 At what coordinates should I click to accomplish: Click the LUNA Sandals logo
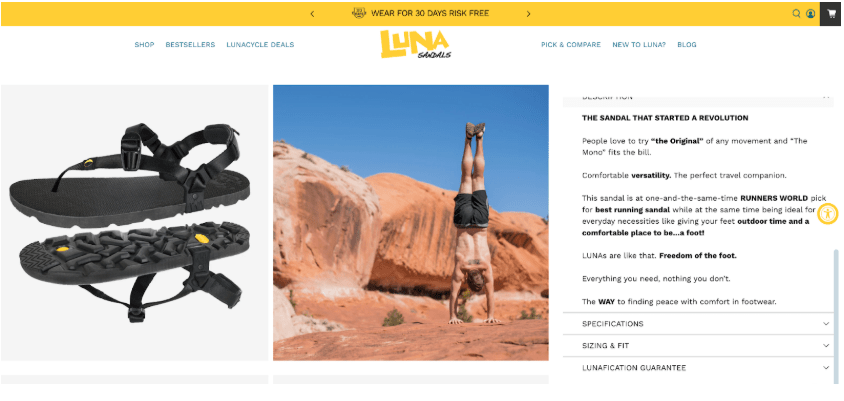416,44
